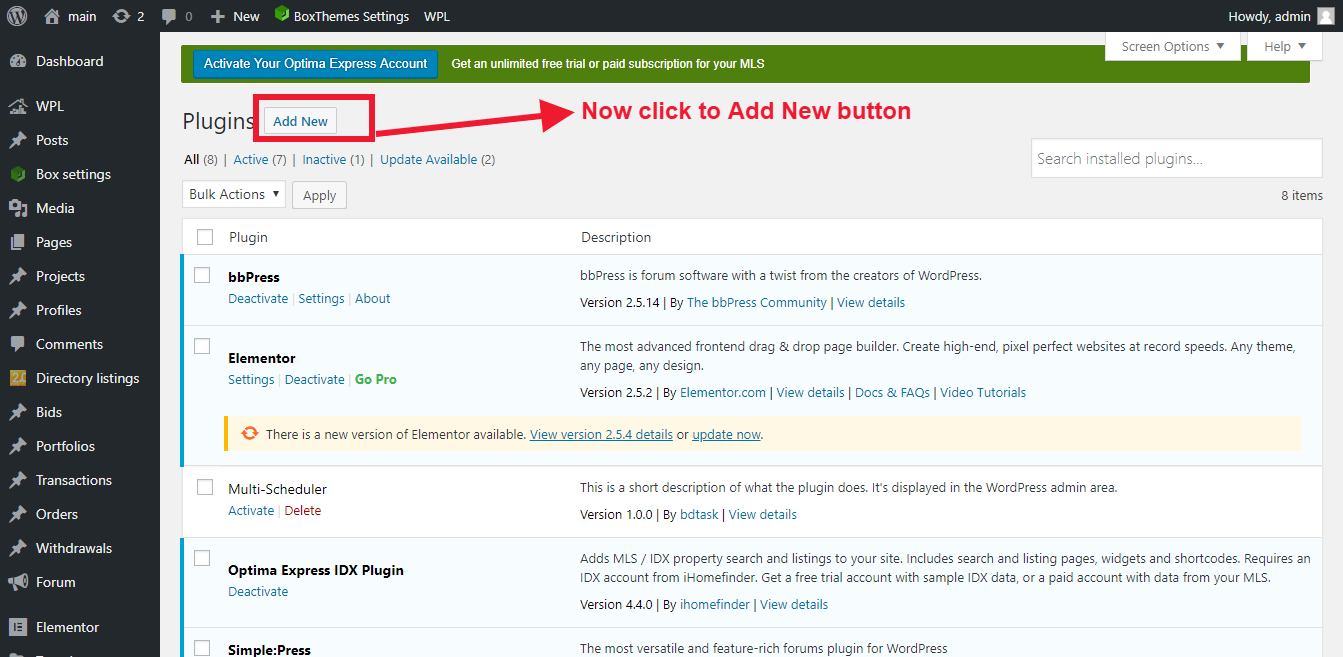Screen dimensions: 1343x657
Task: Click the Pages icon in sidebar
Action: point(18,242)
